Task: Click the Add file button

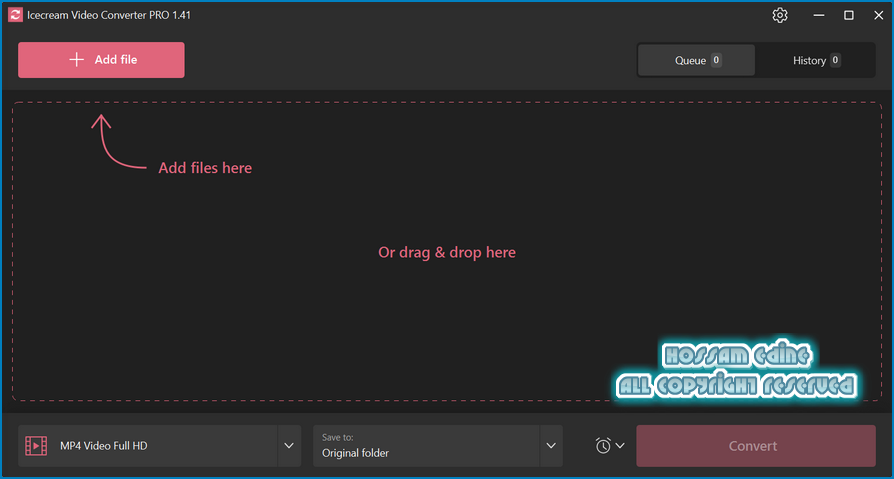Action: [x=101, y=60]
